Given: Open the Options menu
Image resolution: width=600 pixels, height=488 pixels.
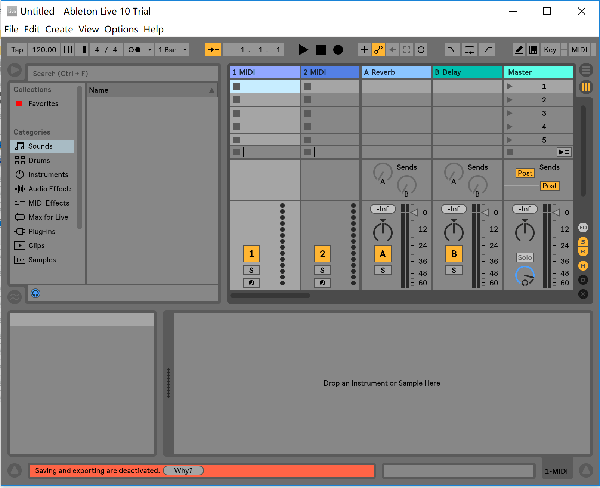Looking at the screenshot, I should [121, 30].
